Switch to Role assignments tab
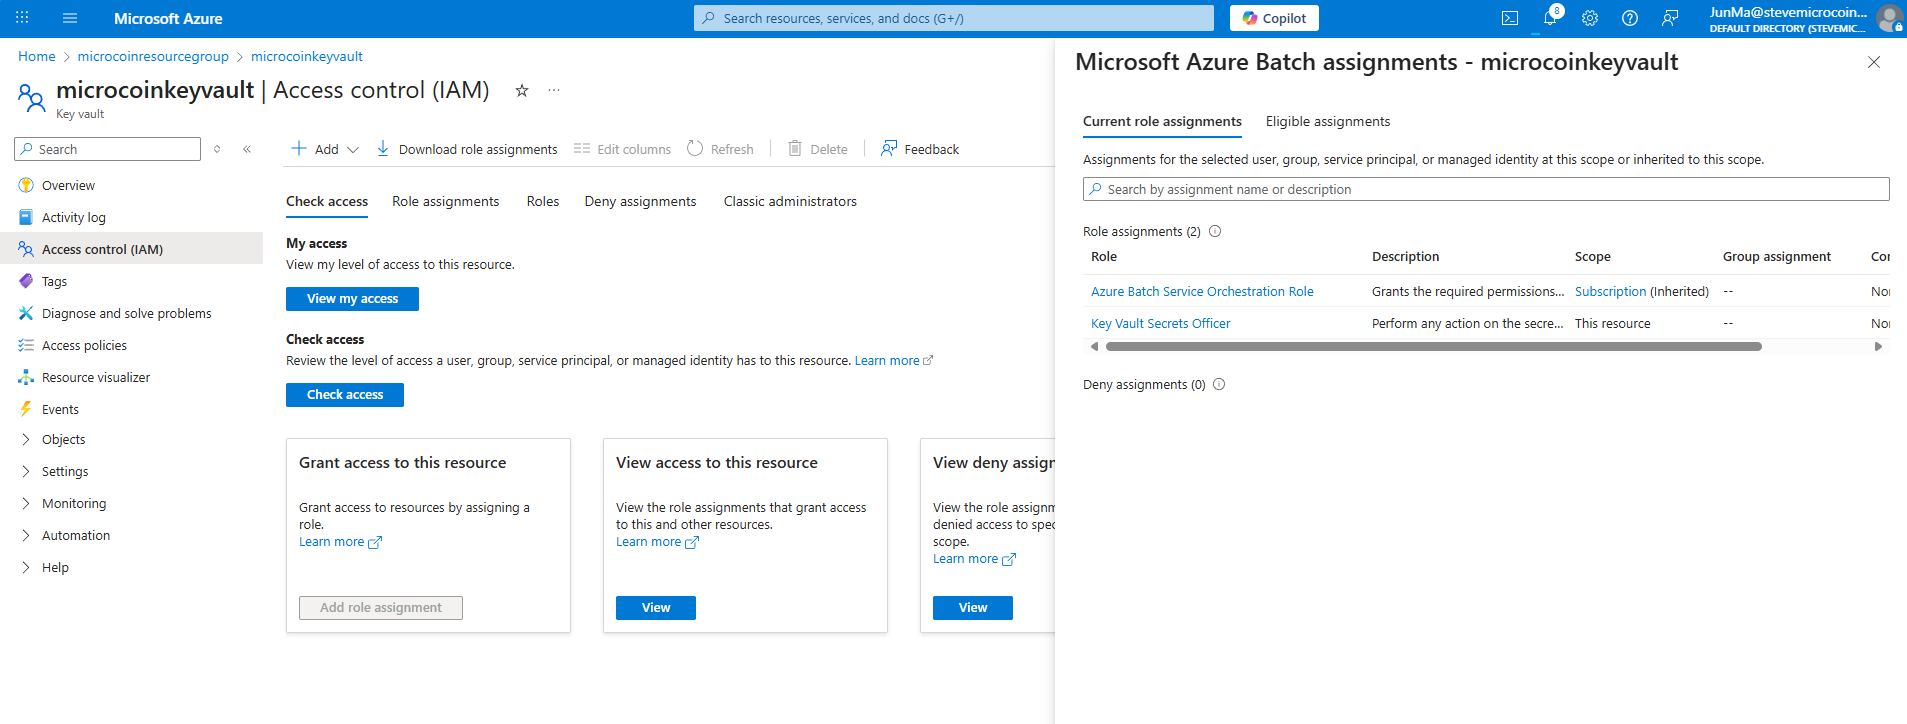 (445, 201)
